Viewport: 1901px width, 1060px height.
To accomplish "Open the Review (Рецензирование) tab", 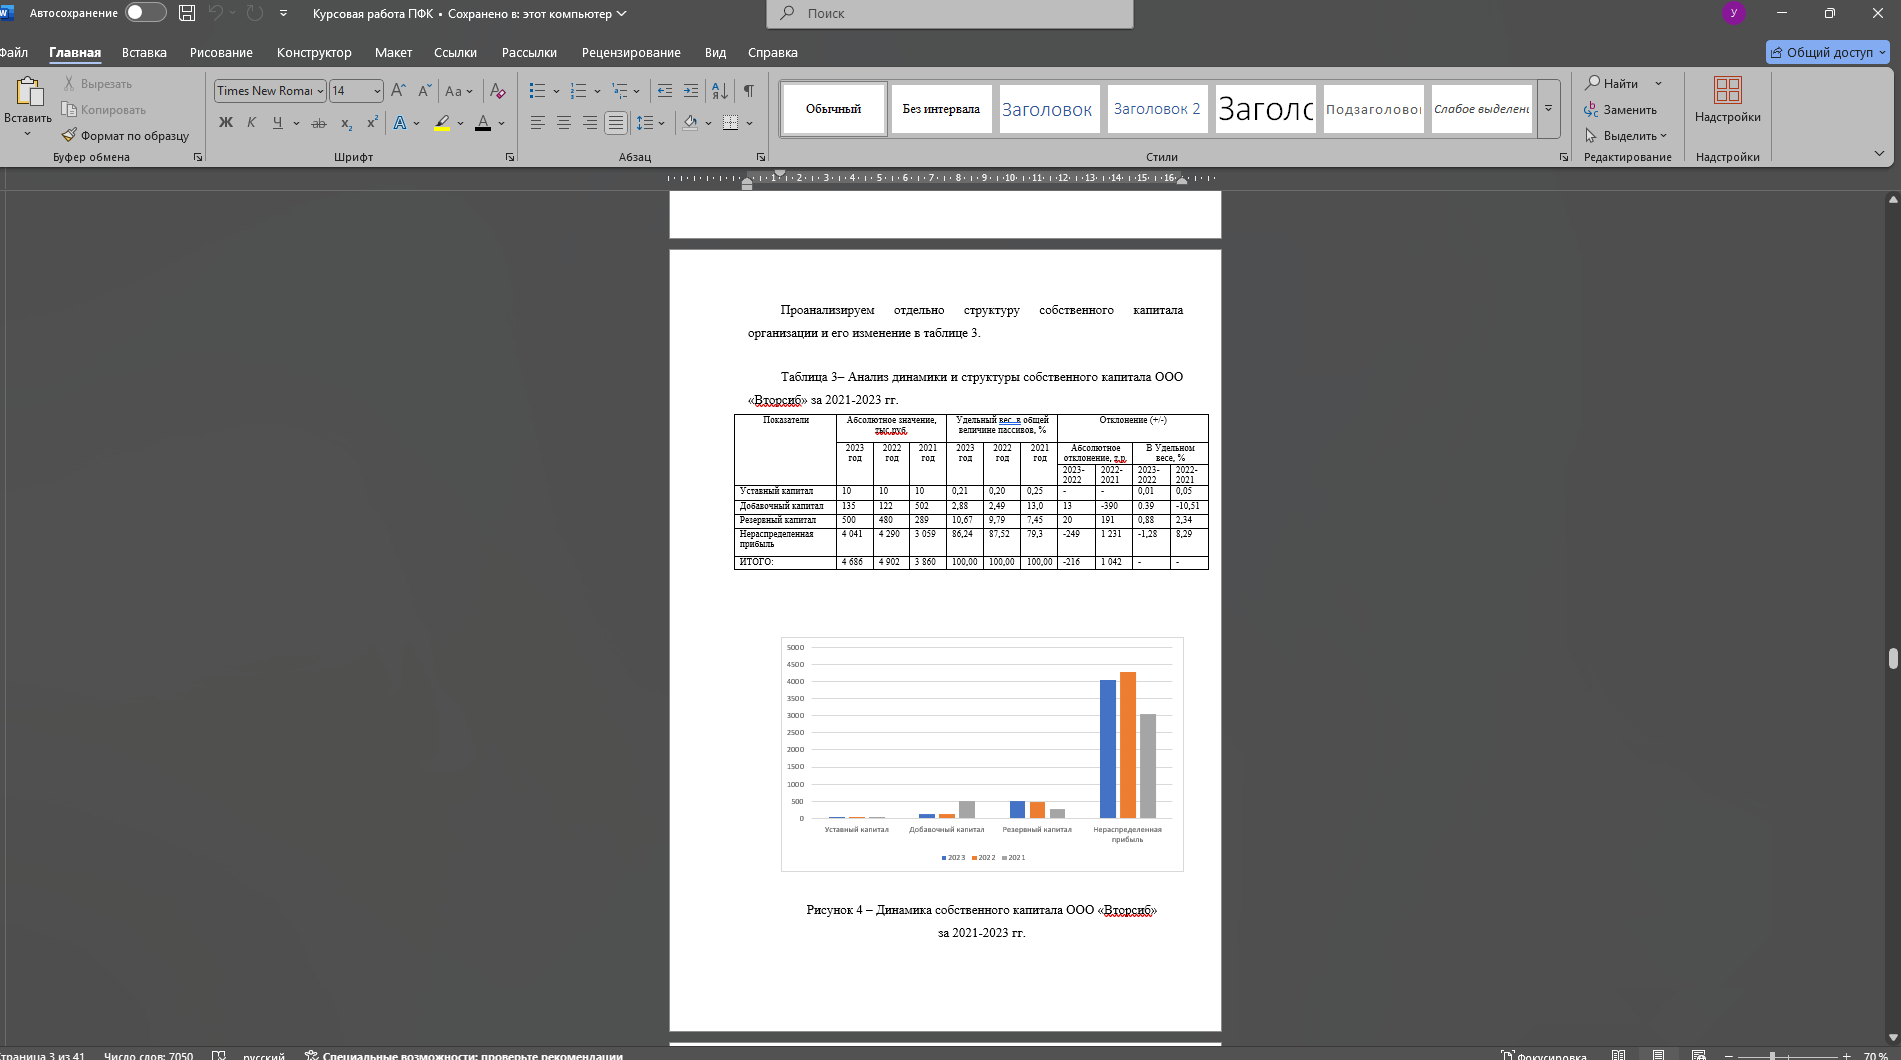I will coord(631,53).
